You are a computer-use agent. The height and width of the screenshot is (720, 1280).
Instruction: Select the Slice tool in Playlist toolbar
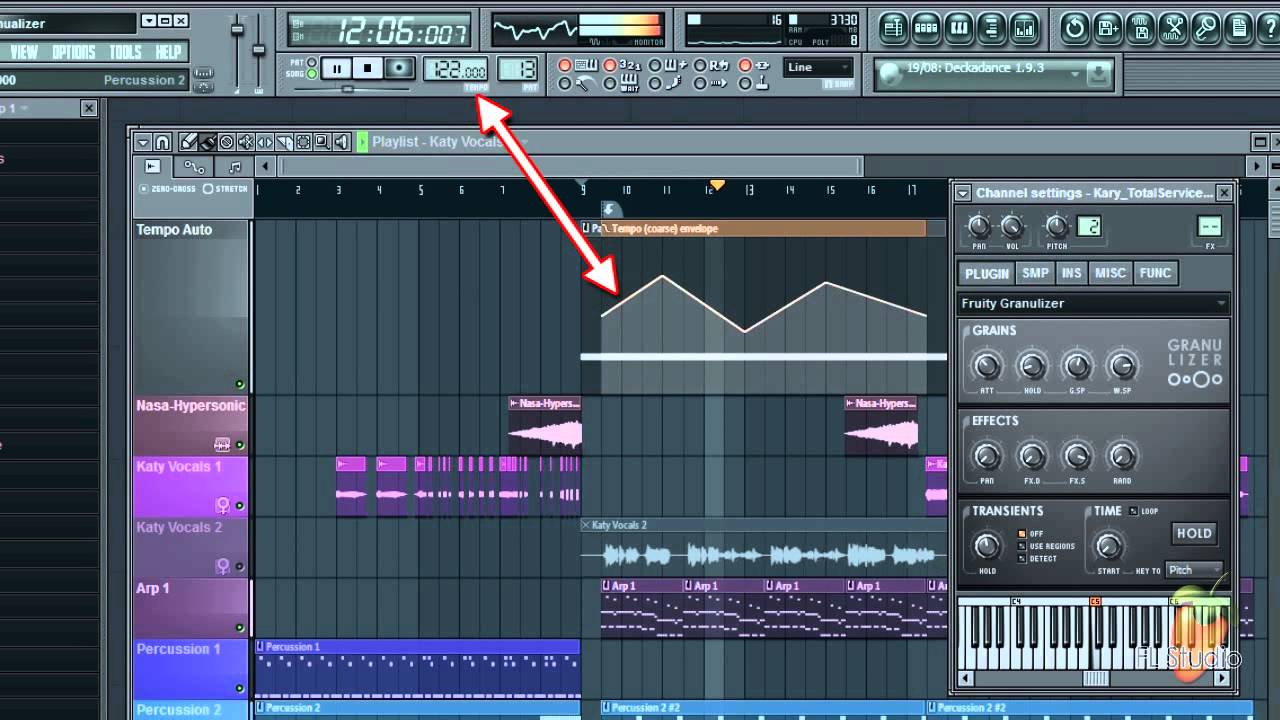[x=285, y=142]
